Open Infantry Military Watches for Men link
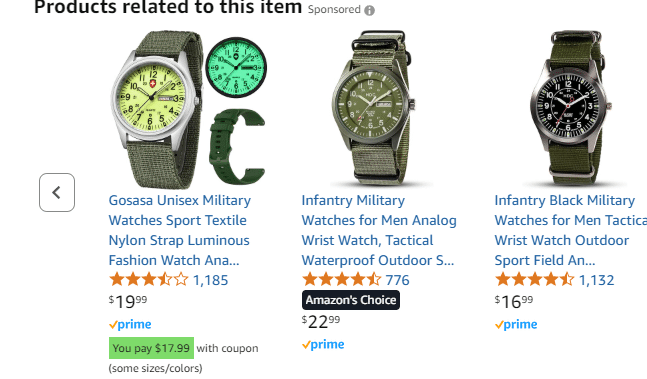 tap(379, 230)
